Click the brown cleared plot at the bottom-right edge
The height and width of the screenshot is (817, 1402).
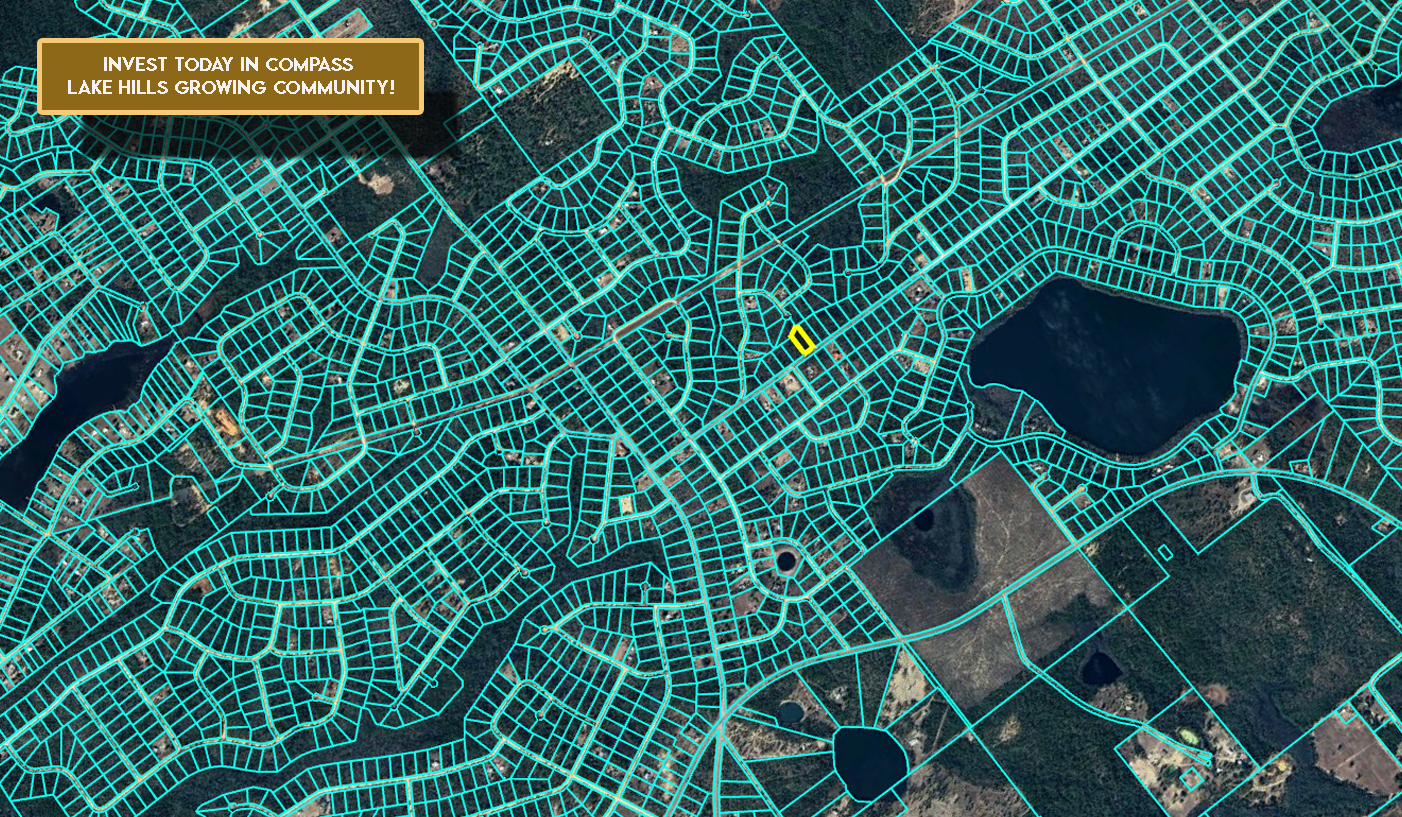point(1355,752)
